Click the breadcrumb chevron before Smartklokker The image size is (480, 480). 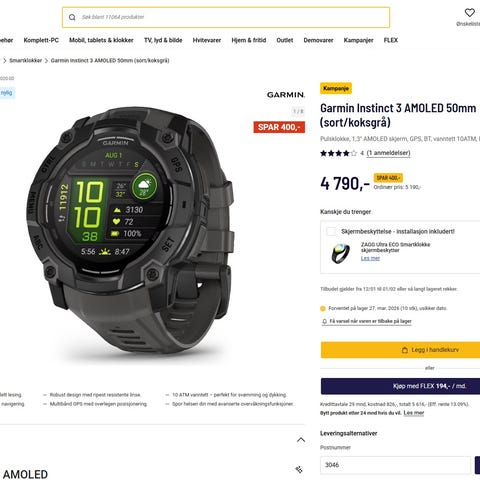click(5, 60)
